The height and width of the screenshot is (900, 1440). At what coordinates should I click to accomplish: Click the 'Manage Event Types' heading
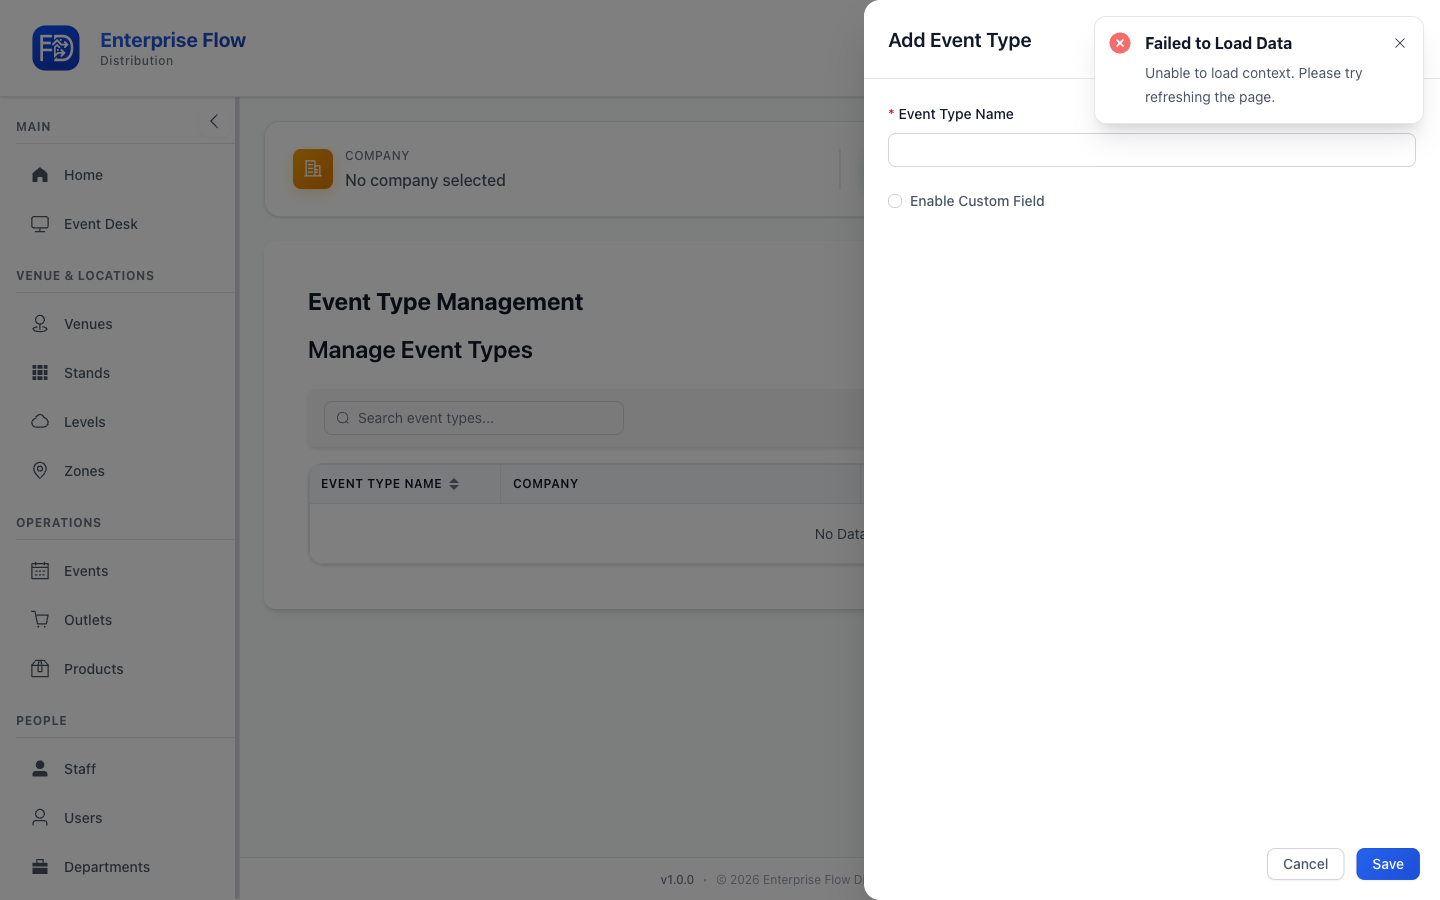pos(420,350)
